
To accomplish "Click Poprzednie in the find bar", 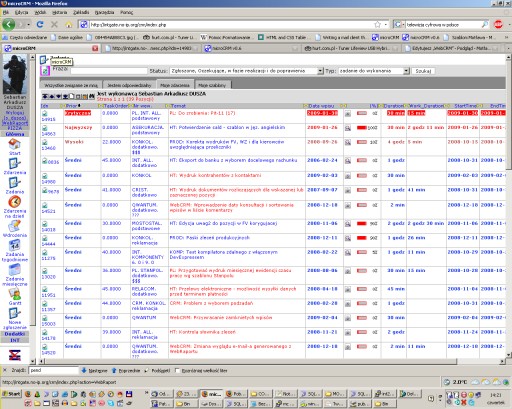I will 126,370.
